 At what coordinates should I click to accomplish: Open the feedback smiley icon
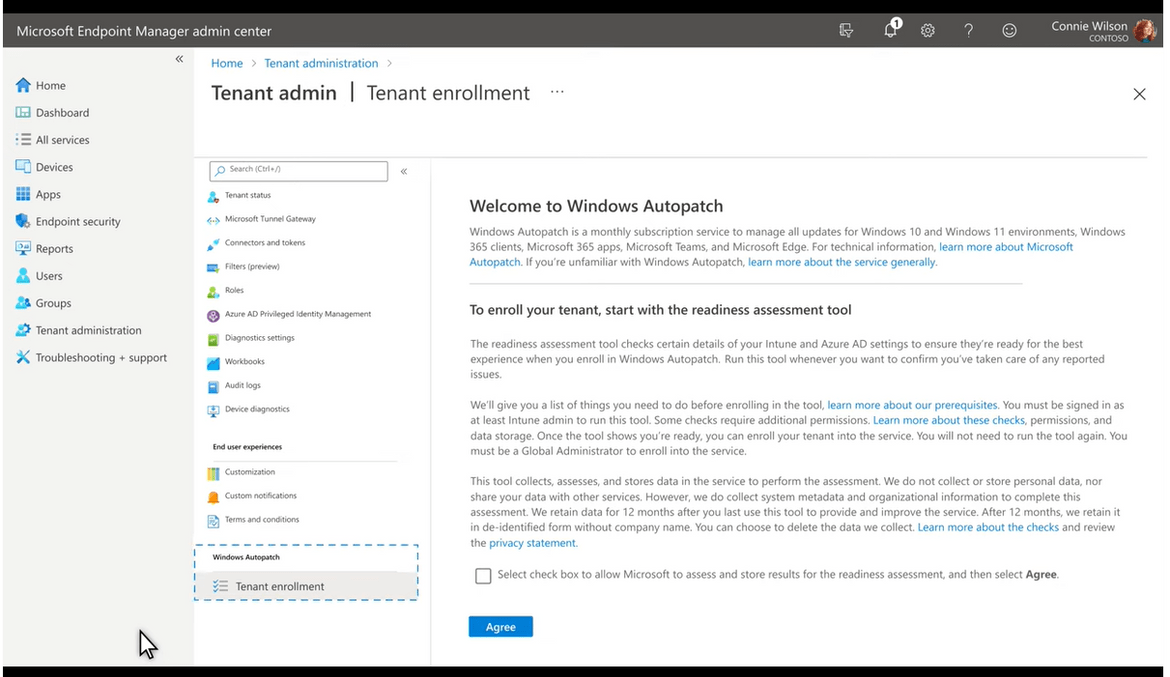click(x=1009, y=31)
